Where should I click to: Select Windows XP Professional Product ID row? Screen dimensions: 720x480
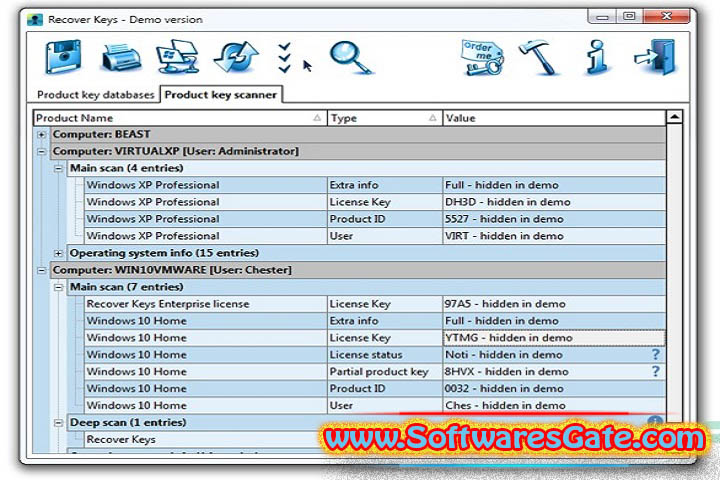(375, 219)
